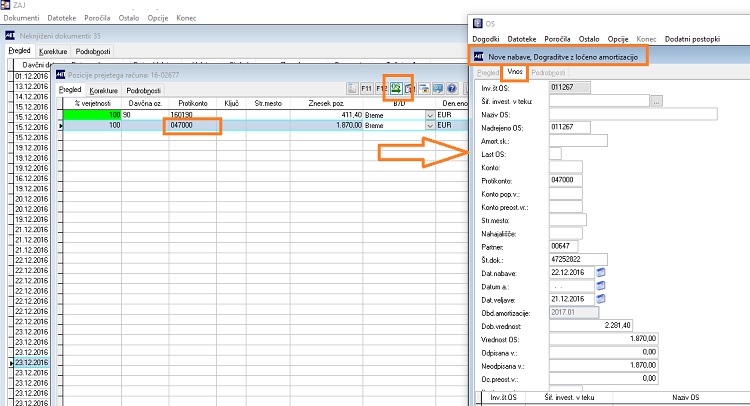Switch to Korekture tab in positions window
The image size is (750, 406).
coord(103,90)
